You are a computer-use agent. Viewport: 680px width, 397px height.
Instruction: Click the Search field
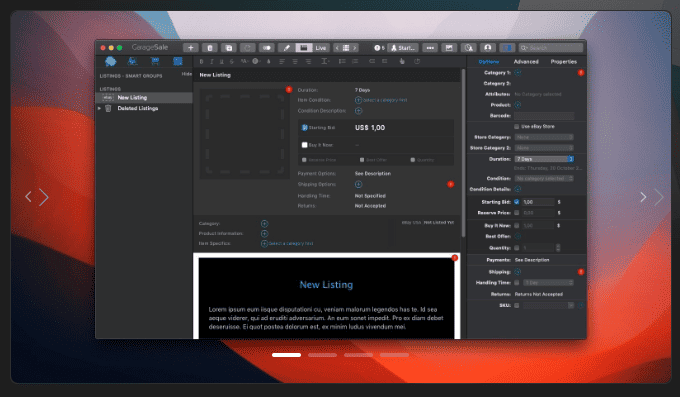click(551, 48)
